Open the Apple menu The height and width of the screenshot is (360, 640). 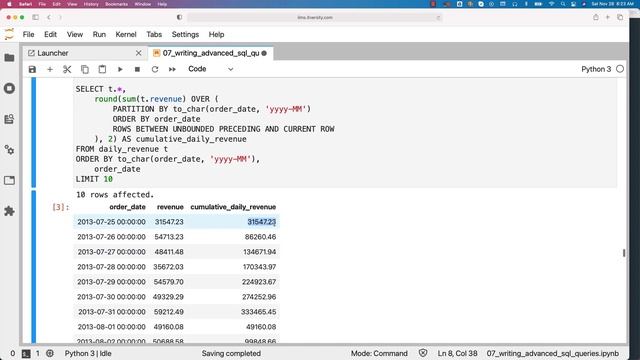click(x=9, y=4)
